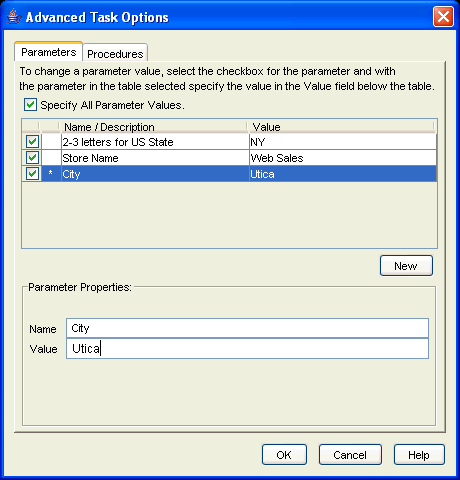Viewport: 460px width, 480px height.
Task: Close the Advanced Task Options dialog
Action: point(443,16)
